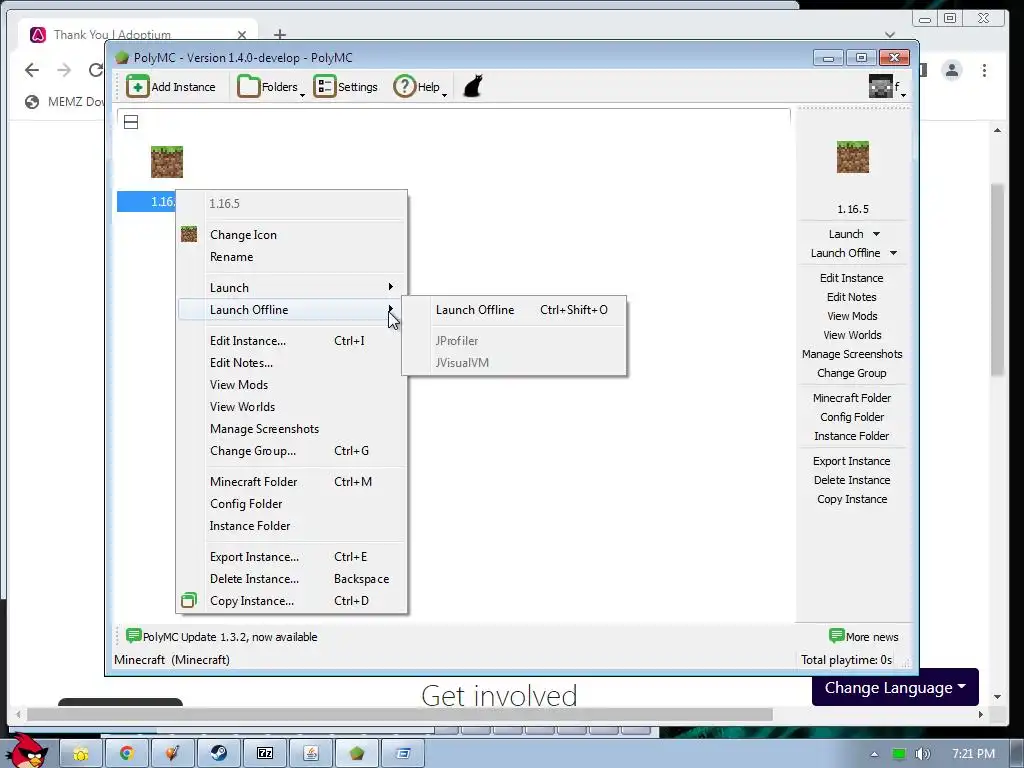This screenshot has height=768, width=1024.
Task: Open the browser three-dot menu
Action: point(984,70)
